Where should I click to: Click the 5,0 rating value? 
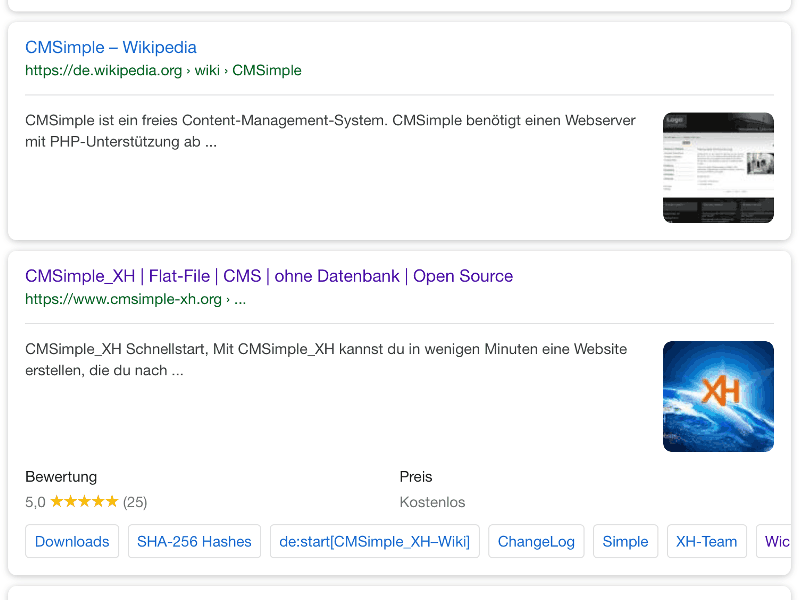pos(35,502)
